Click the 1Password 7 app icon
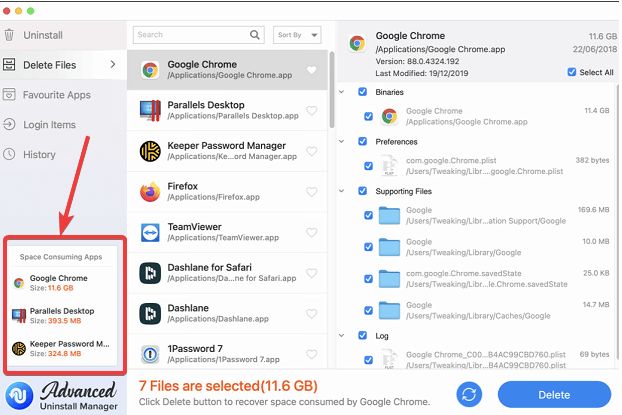The image size is (622, 415). click(150, 355)
